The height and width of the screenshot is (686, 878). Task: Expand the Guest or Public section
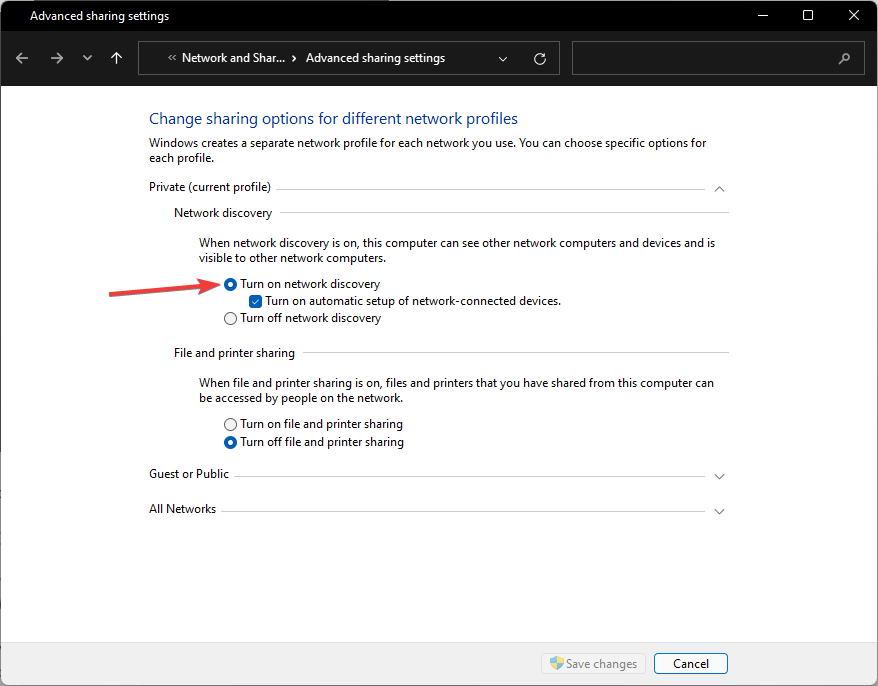pos(719,476)
